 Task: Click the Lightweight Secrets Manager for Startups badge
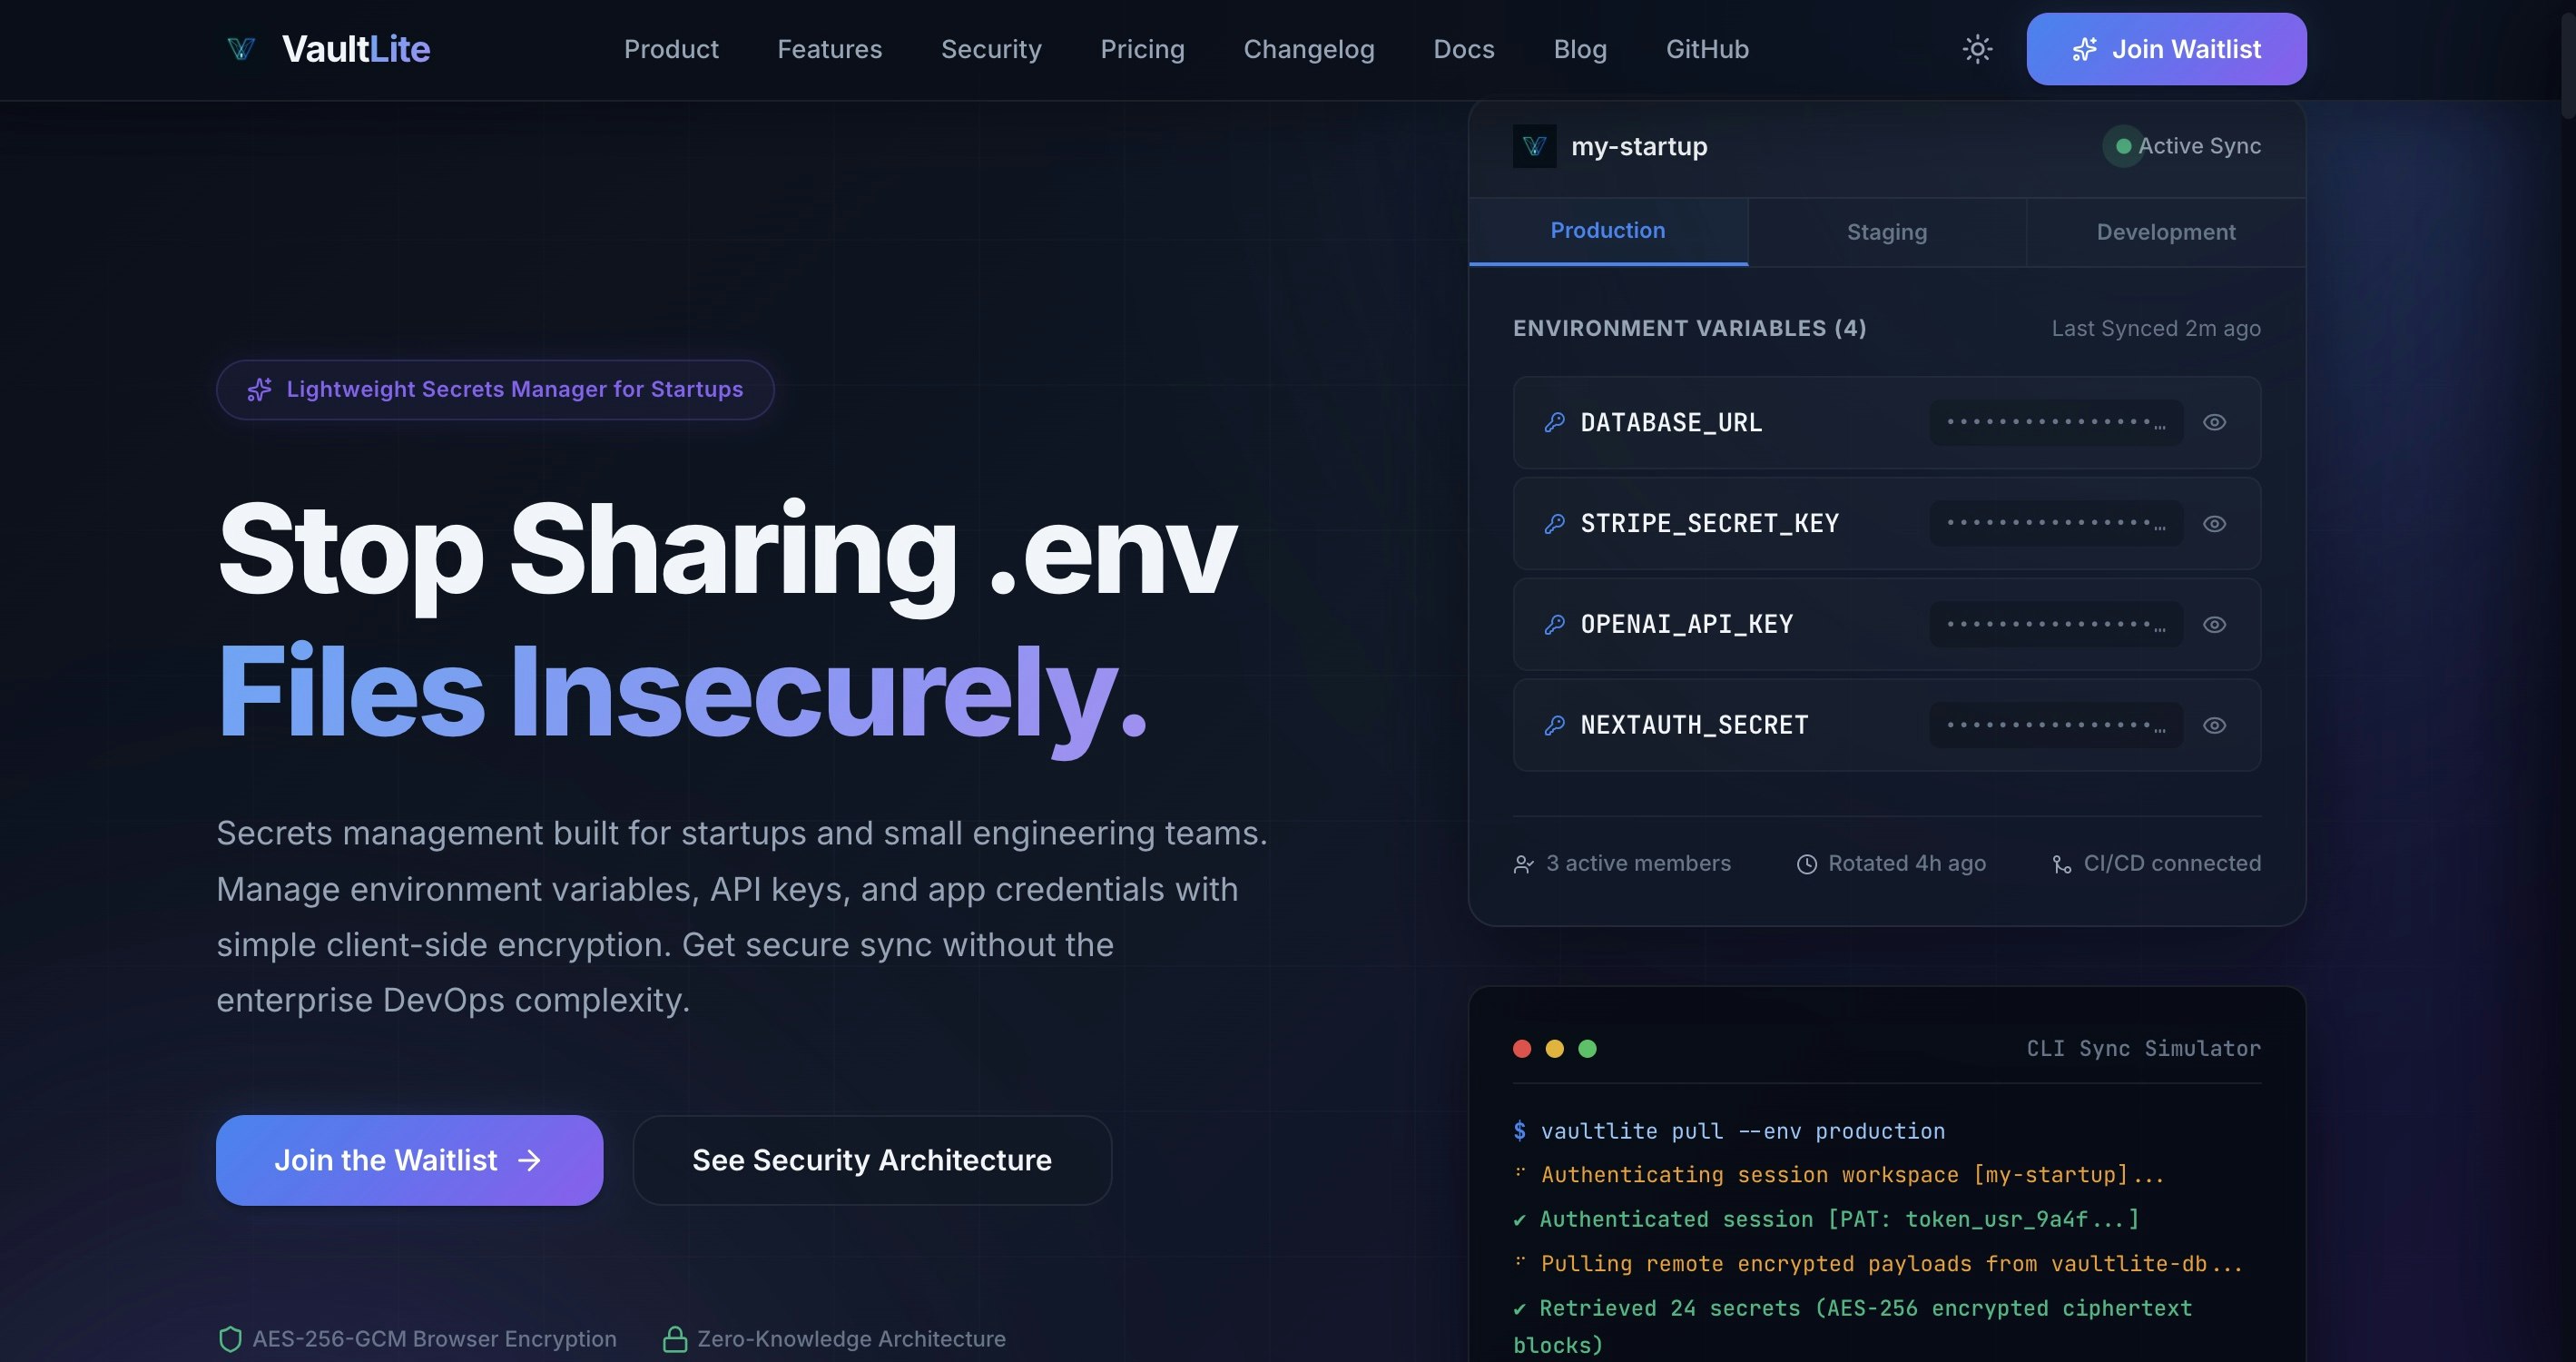[495, 389]
